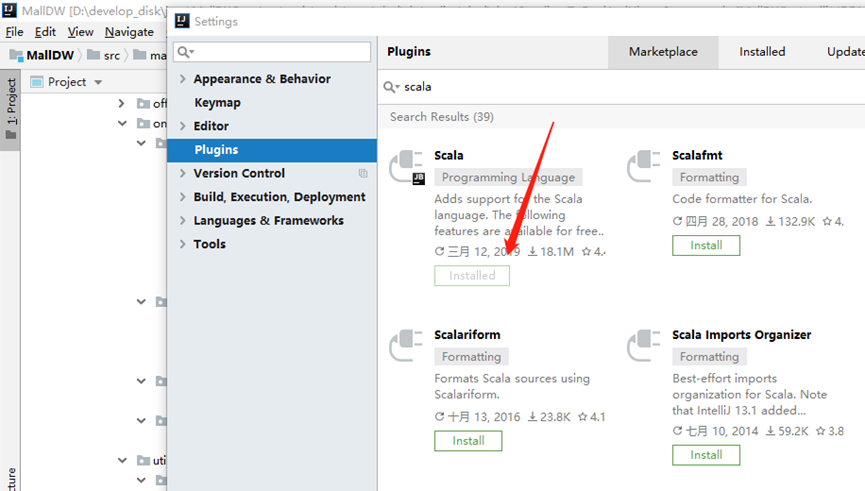This screenshot has height=491, width=865.
Task: Open the Scalariform plugin title
Action: pos(467,335)
